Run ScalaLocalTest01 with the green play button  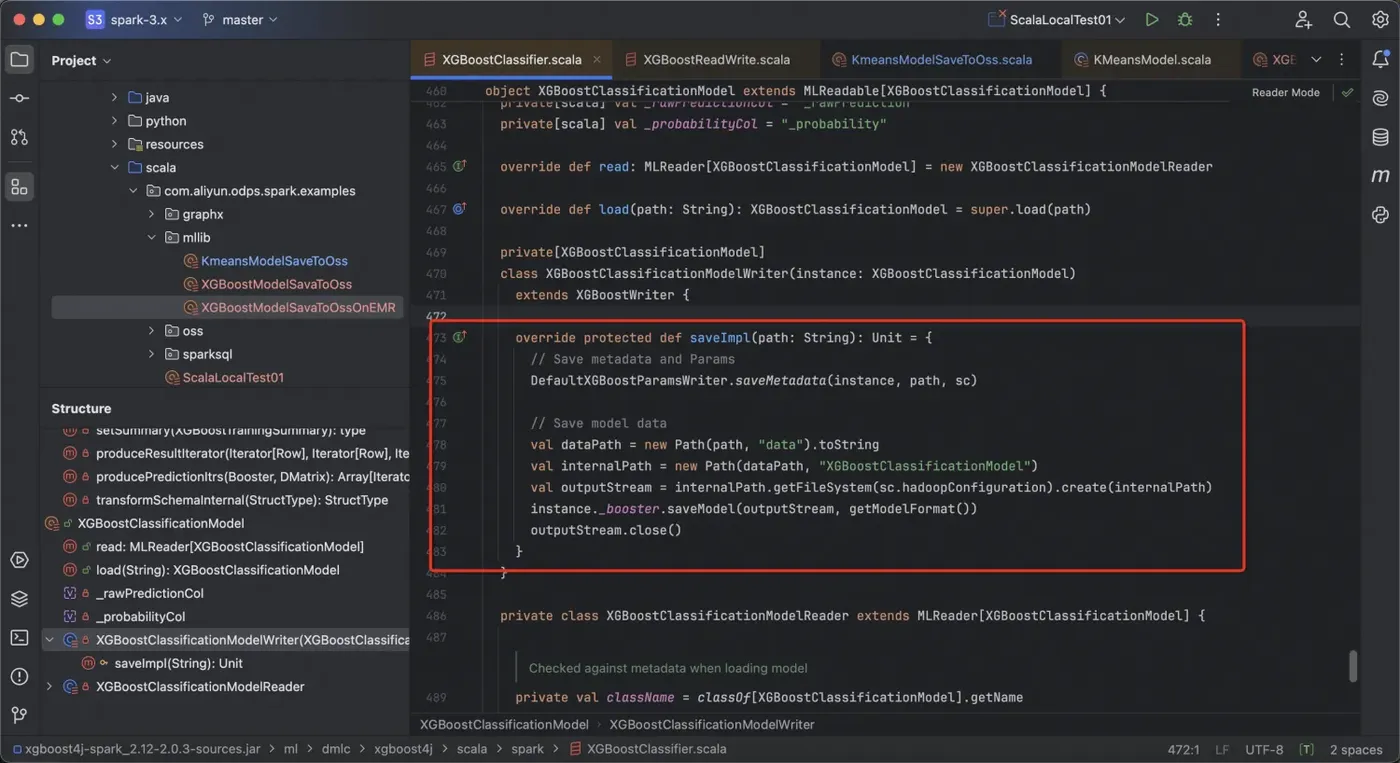click(1152, 20)
